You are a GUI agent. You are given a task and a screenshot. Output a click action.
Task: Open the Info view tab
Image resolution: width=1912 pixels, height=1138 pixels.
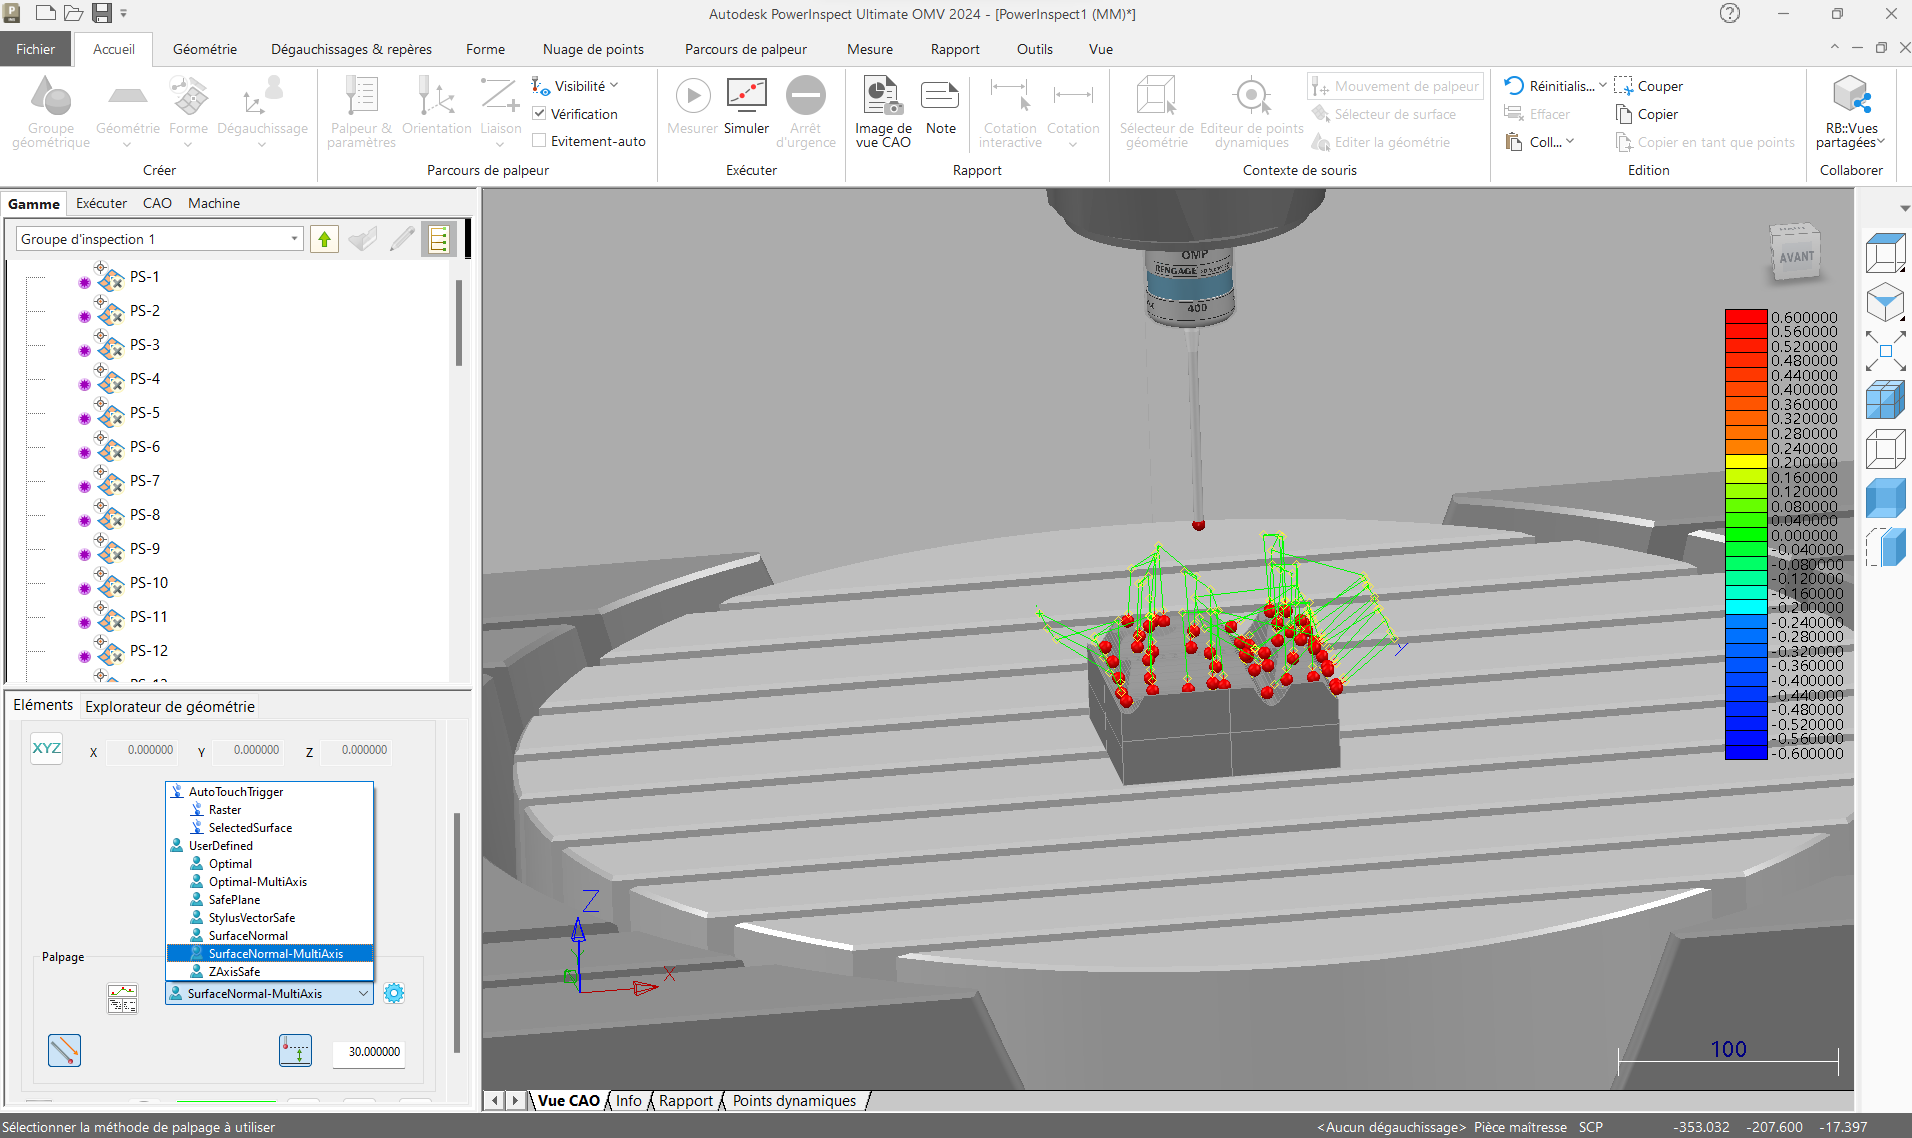point(629,1100)
